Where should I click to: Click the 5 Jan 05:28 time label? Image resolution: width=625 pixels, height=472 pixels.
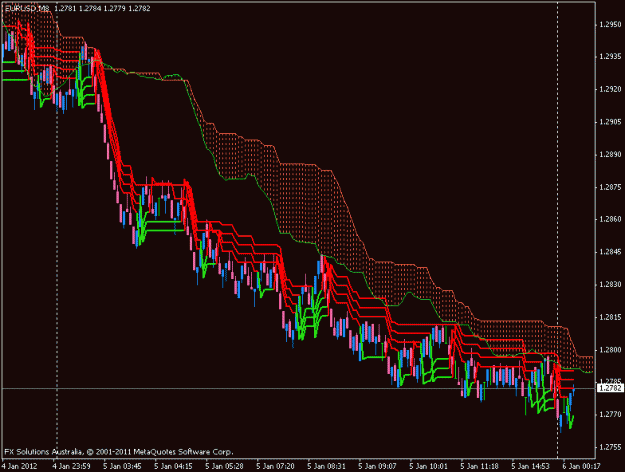tap(225, 466)
